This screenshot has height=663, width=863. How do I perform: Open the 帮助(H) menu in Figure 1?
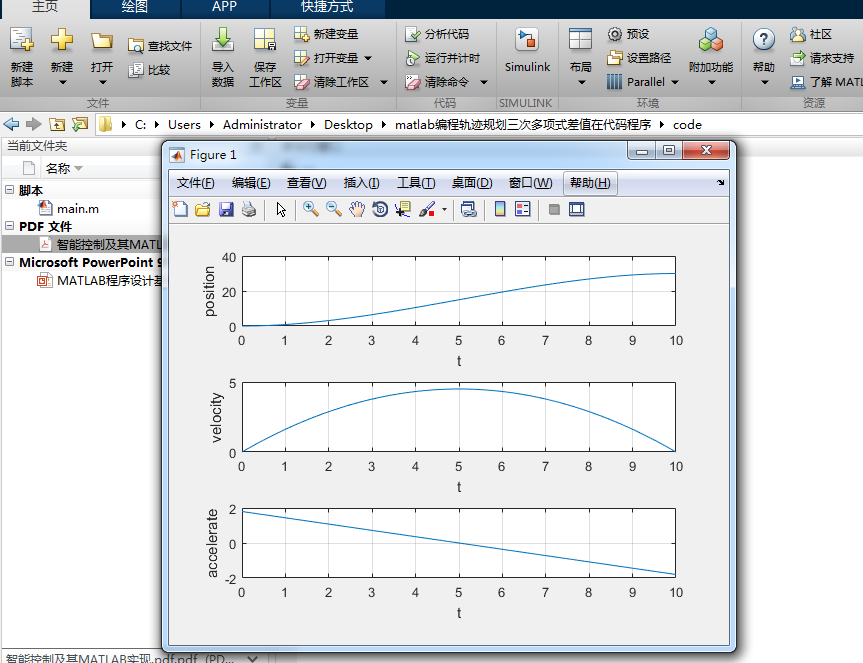[x=590, y=183]
